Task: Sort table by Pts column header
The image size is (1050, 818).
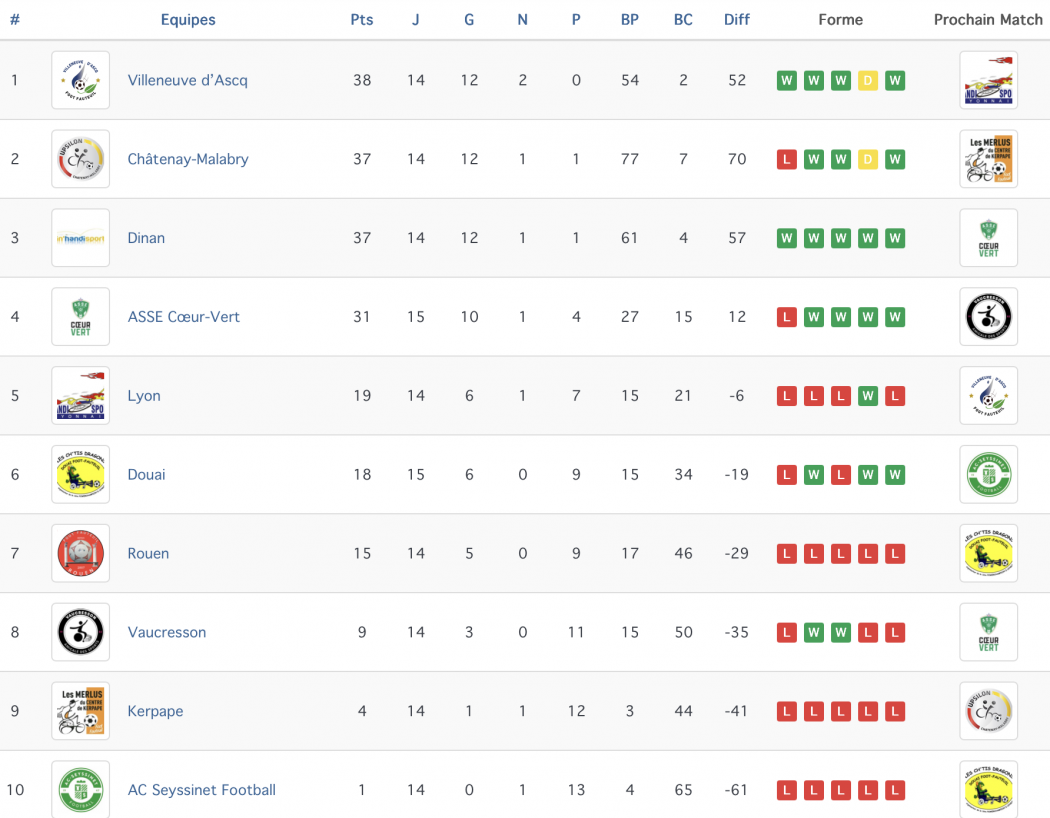Action: 362,20
